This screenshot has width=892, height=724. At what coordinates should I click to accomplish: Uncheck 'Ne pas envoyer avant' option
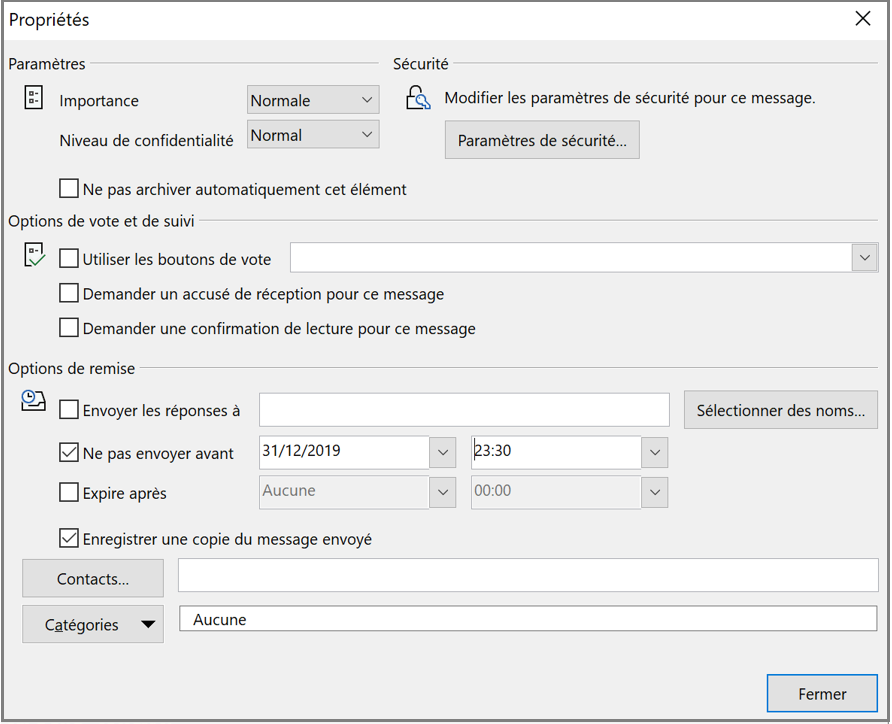[69, 452]
